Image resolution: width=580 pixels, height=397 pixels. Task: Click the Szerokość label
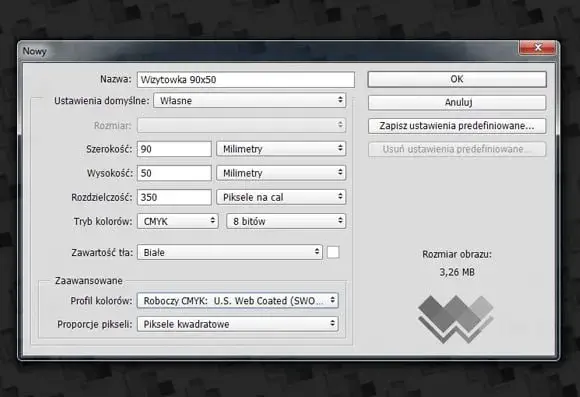tap(109, 149)
